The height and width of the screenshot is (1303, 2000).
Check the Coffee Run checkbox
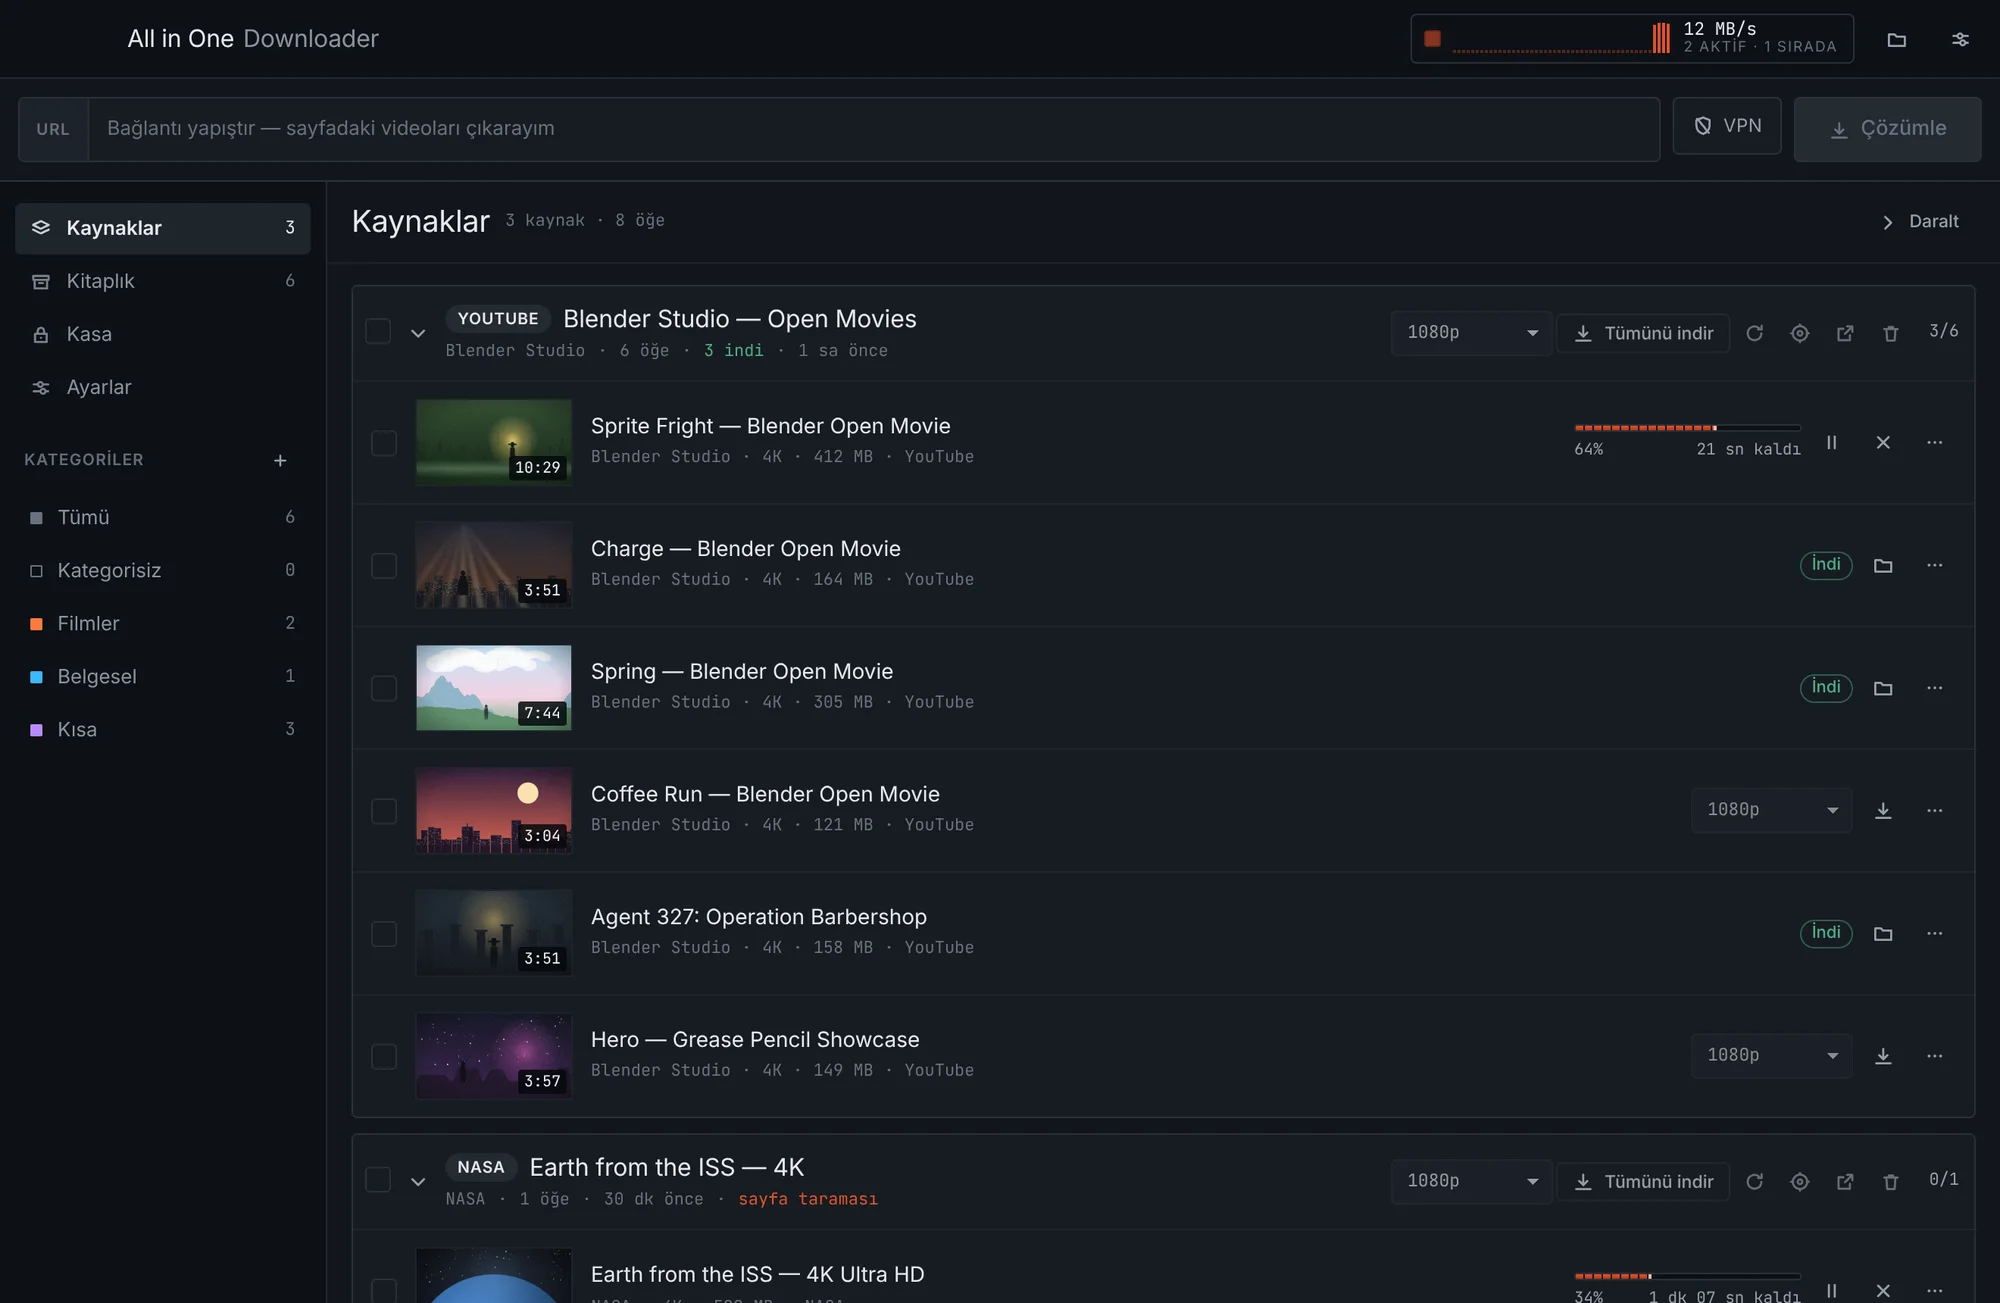coord(384,811)
